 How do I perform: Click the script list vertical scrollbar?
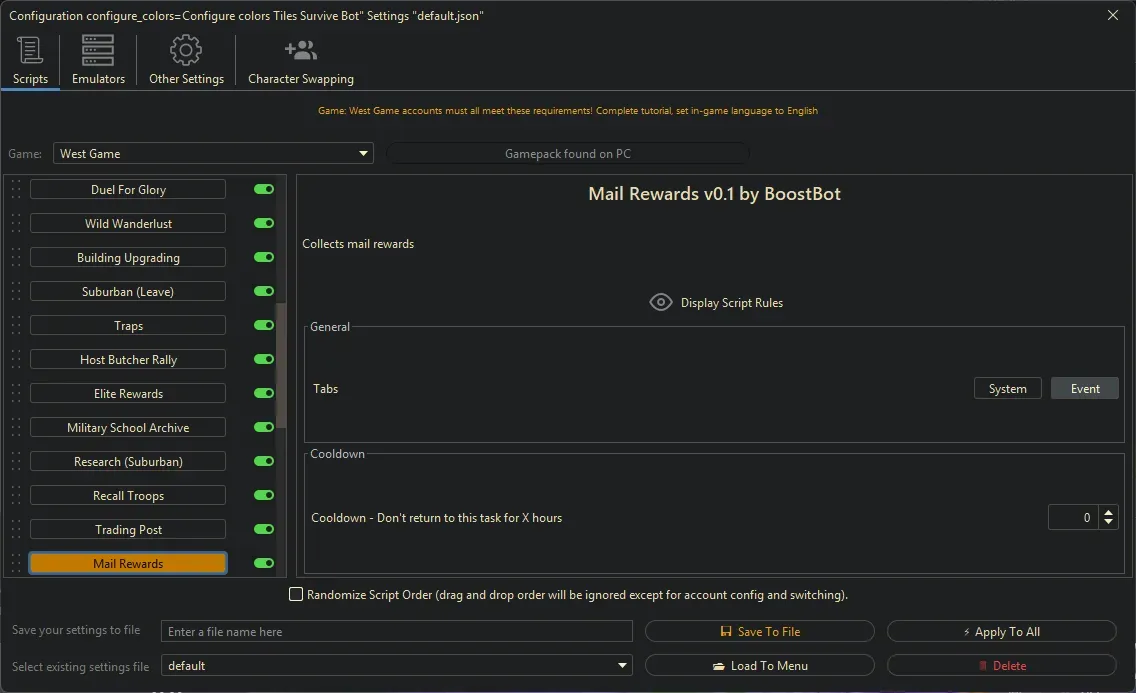[x=281, y=365]
